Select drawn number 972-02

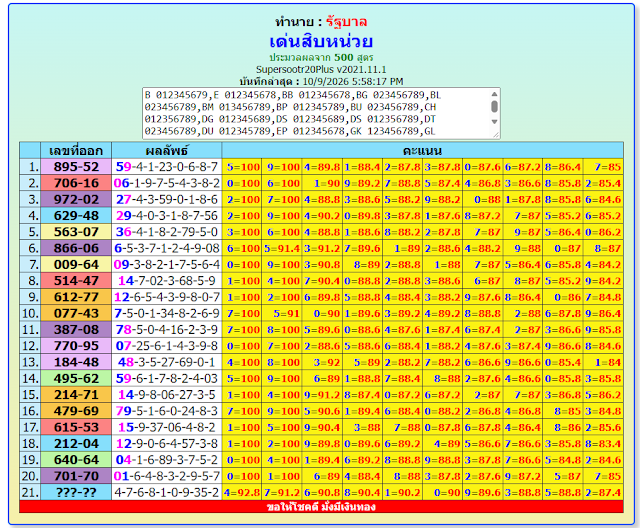point(76,199)
